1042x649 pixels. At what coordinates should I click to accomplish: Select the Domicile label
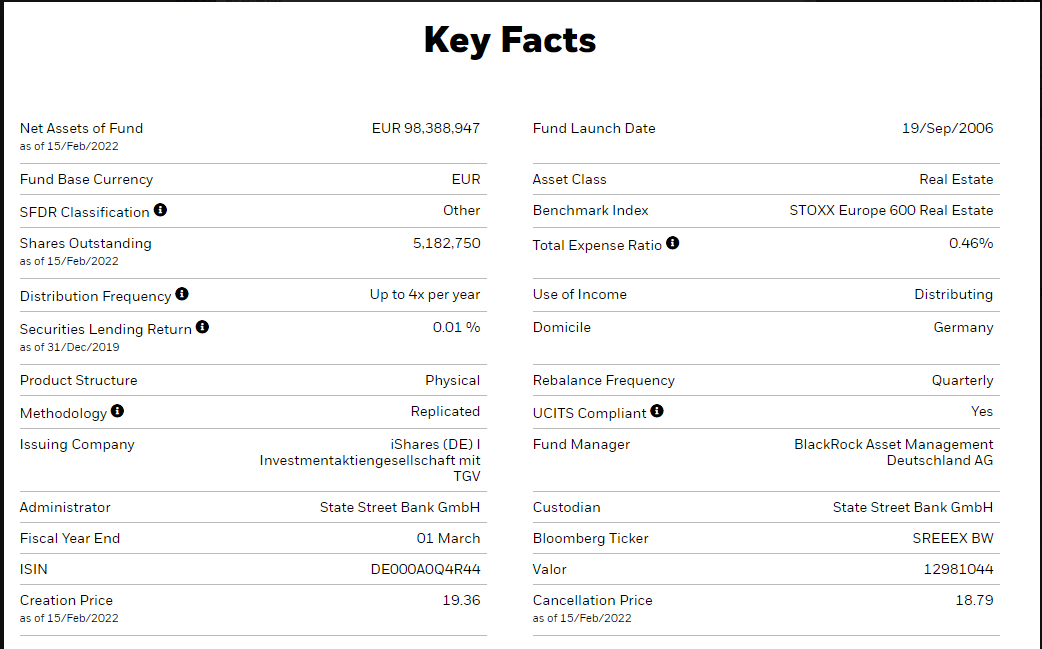pos(562,327)
